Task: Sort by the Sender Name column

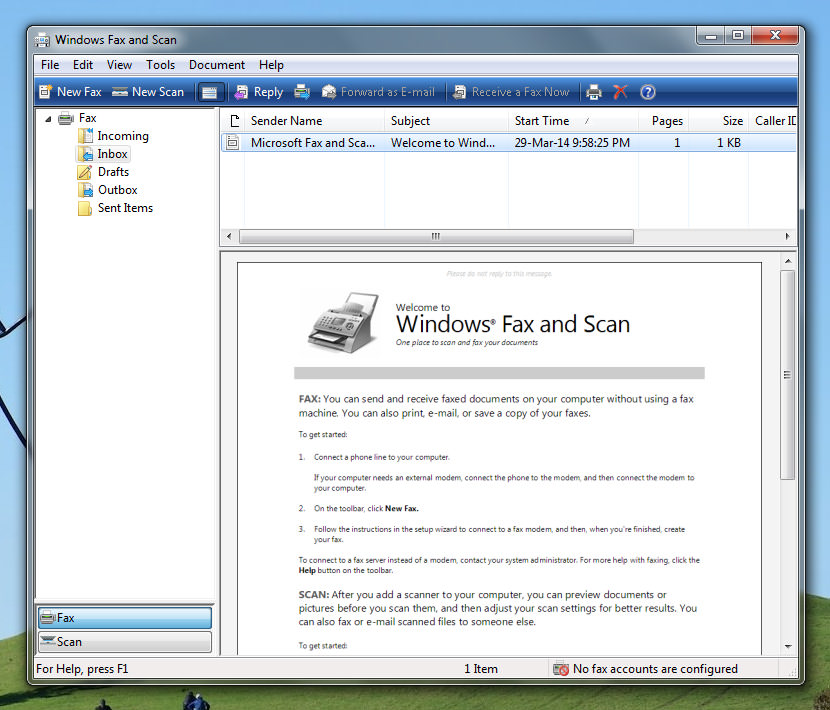Action: coord(314,121)
